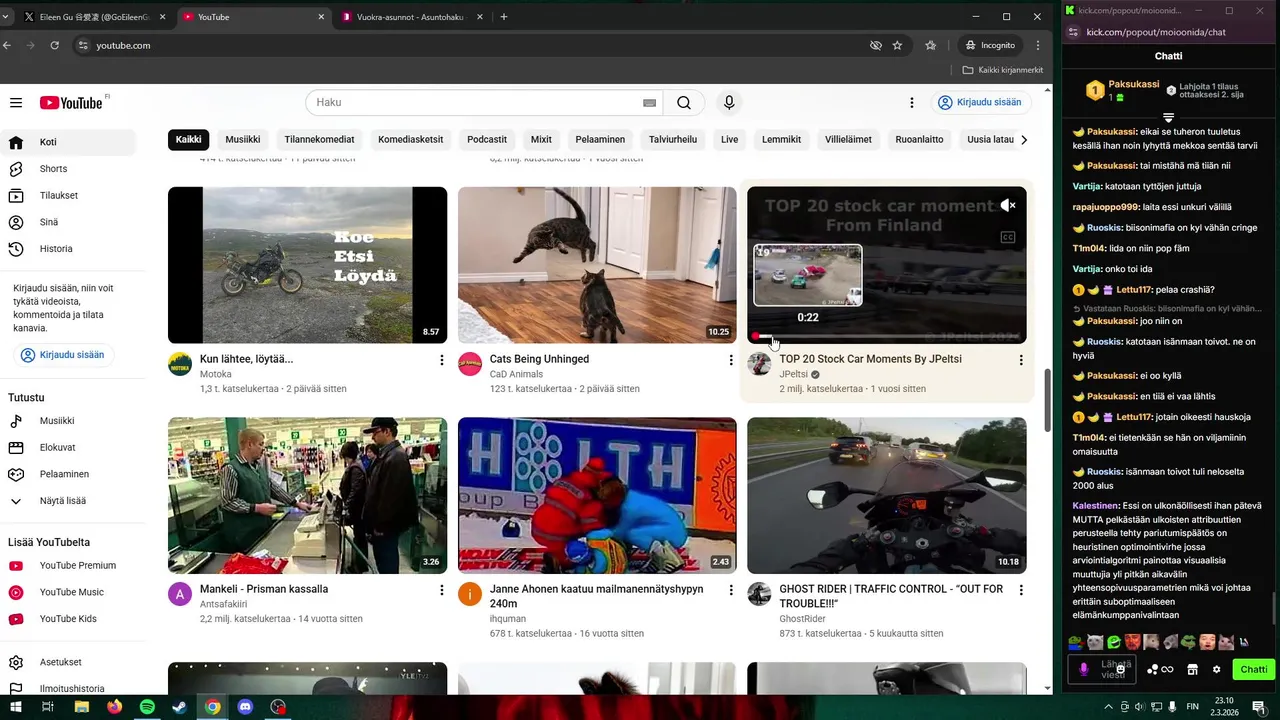The image size is (1280, 720).
Task: Open Tilaukset in the sidebar
Action: (x=68, y=196)
